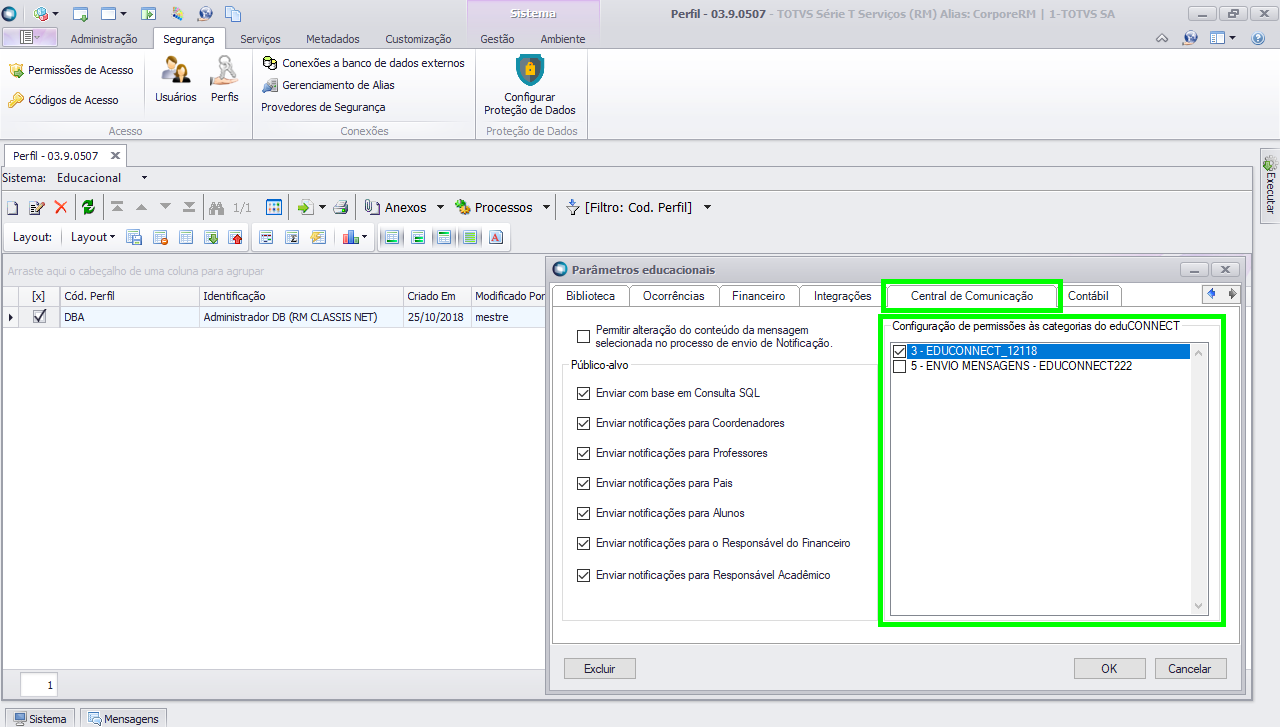The image size is (1280, 728).
Task: Toggle Enviar notificações para Alunos
Action: pyautogui.click(x=584, y=513)
